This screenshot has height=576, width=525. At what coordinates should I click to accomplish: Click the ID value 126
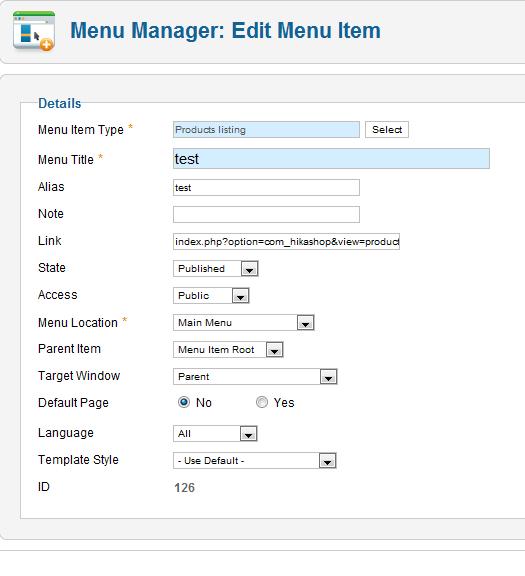click(x=184, y=488)
